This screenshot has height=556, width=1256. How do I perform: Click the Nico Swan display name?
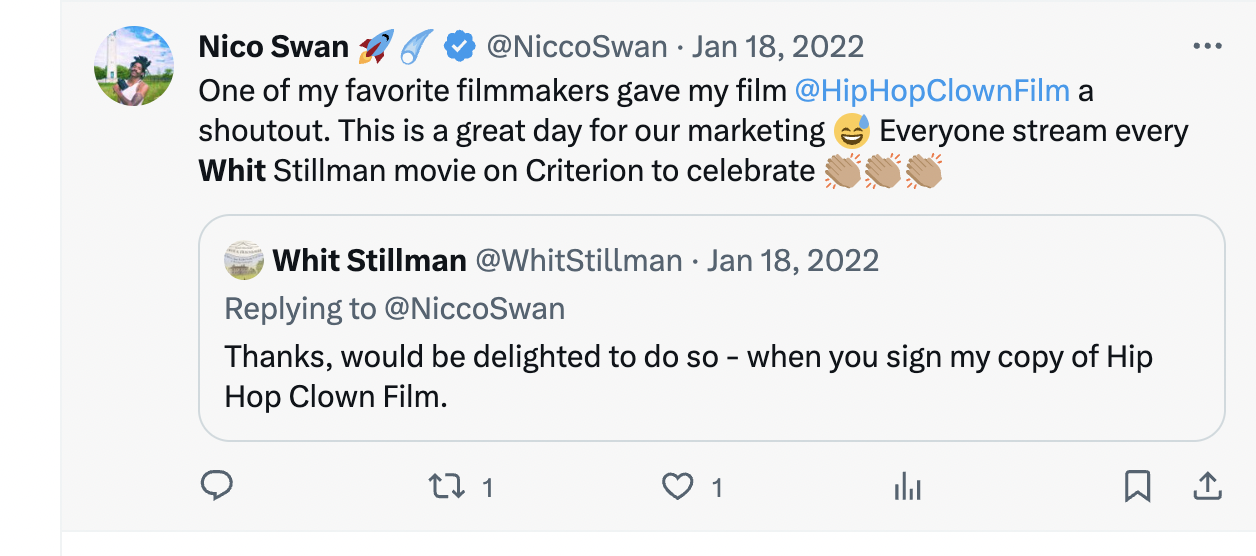coord(273,46)
